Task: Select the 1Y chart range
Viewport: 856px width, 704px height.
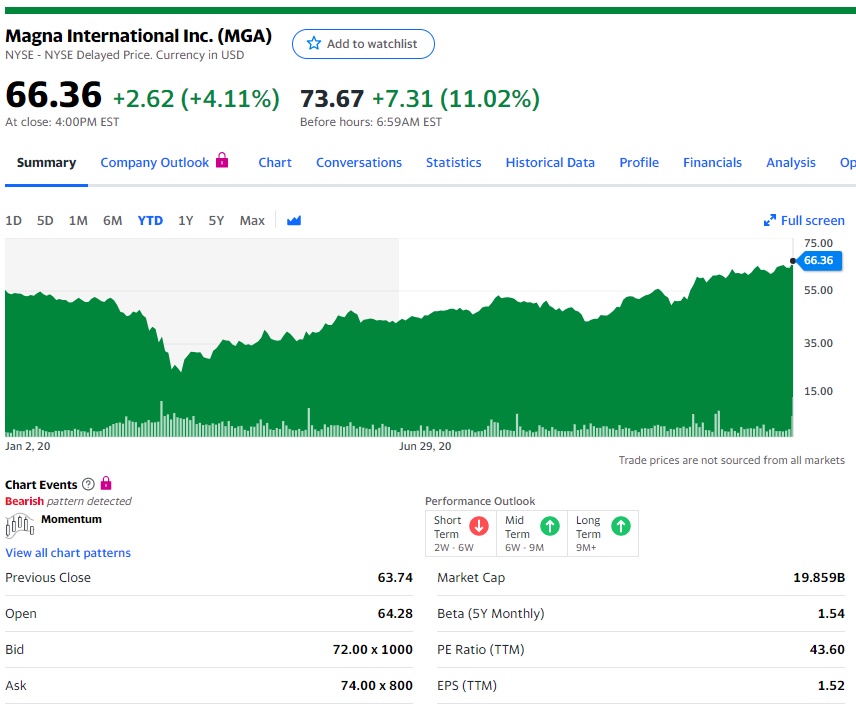Action: click(x=186, y=220)
